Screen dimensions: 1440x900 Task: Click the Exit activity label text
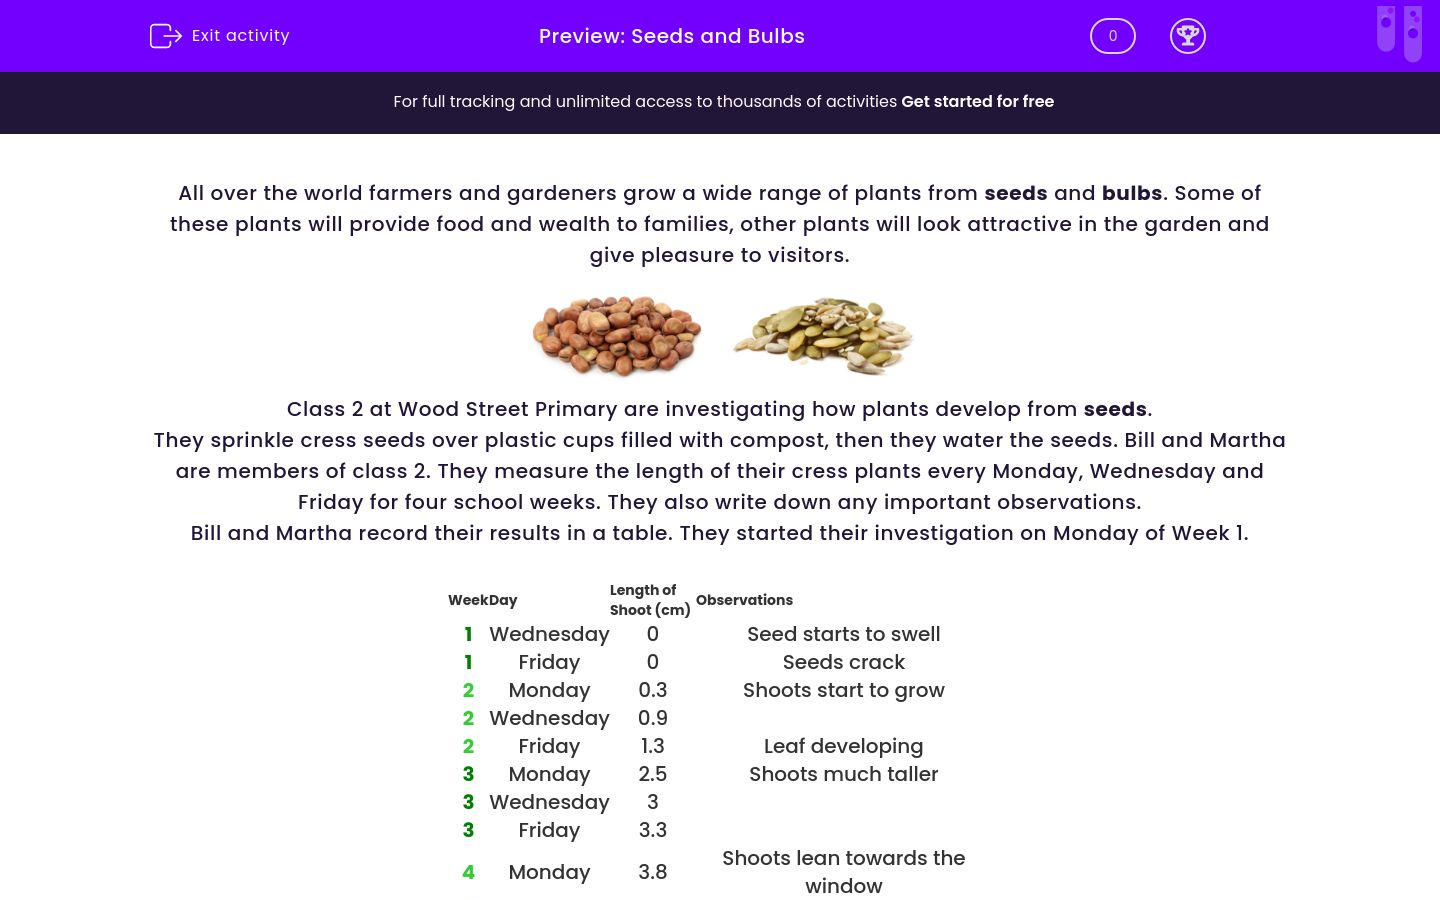click(x=240, y=36)
